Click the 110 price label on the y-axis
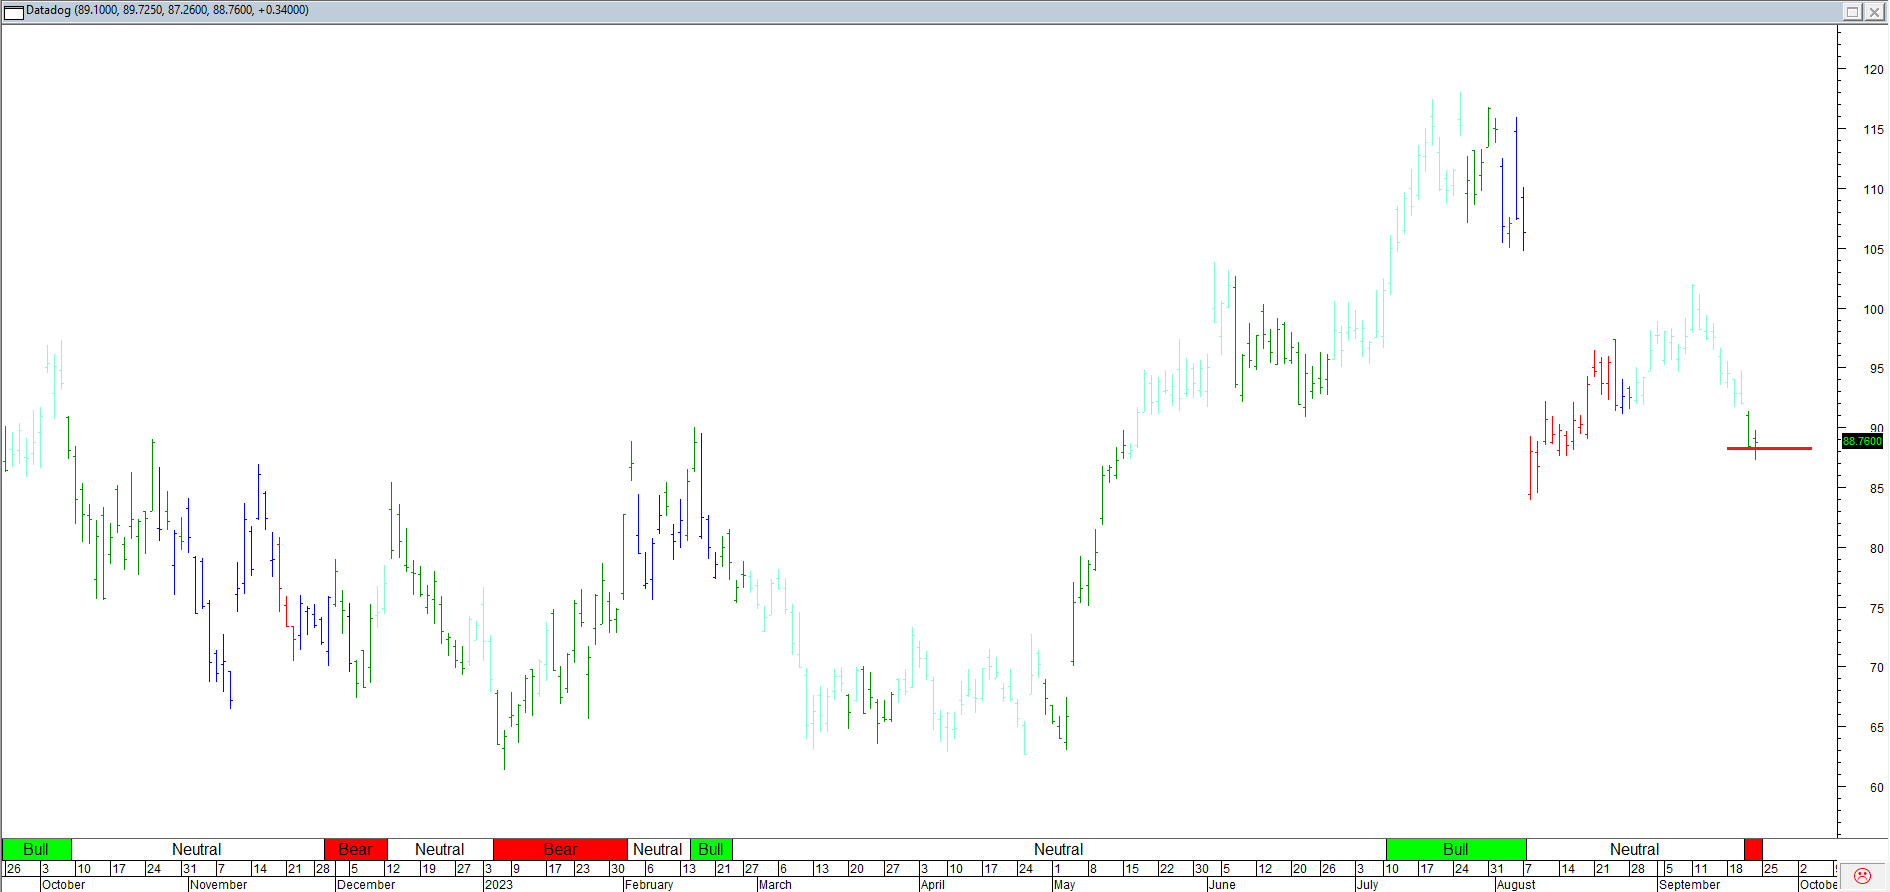Screen dimensions: 1890x892 point(1873,189)
